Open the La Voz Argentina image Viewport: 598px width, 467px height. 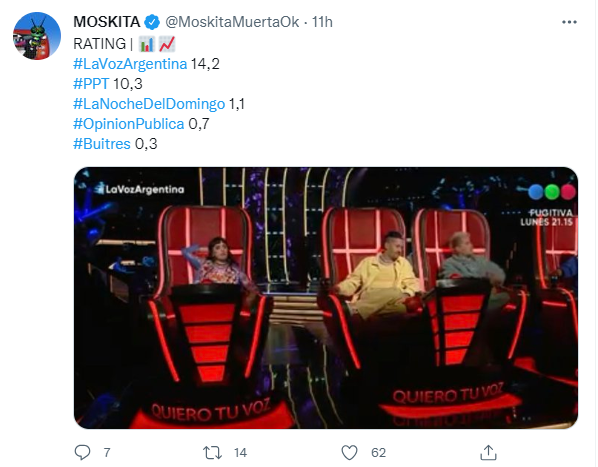326,298
